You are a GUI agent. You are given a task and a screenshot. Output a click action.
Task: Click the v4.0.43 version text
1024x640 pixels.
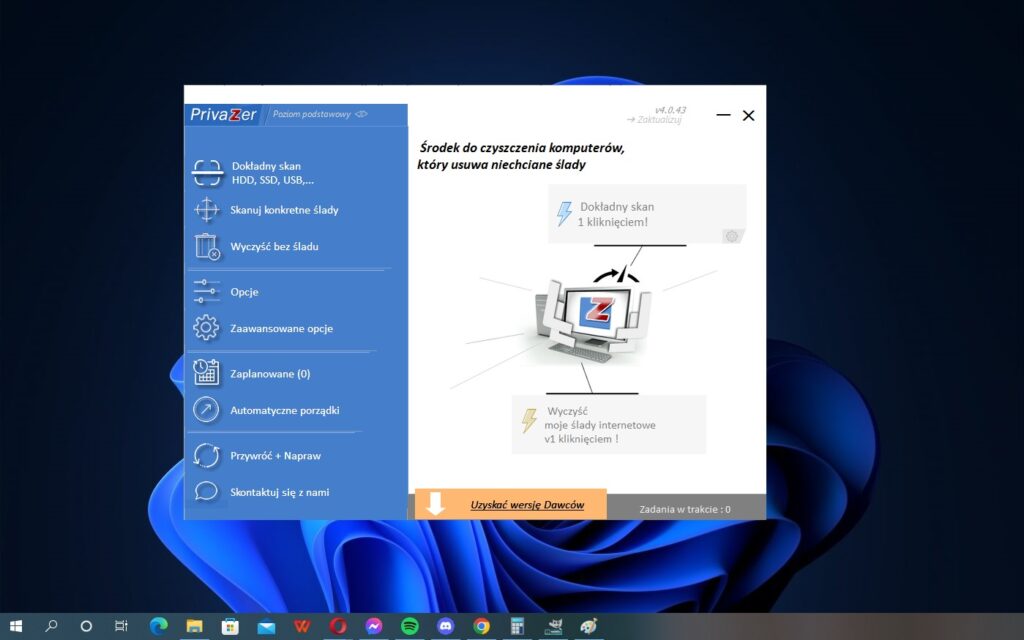[x=671, y=110]
